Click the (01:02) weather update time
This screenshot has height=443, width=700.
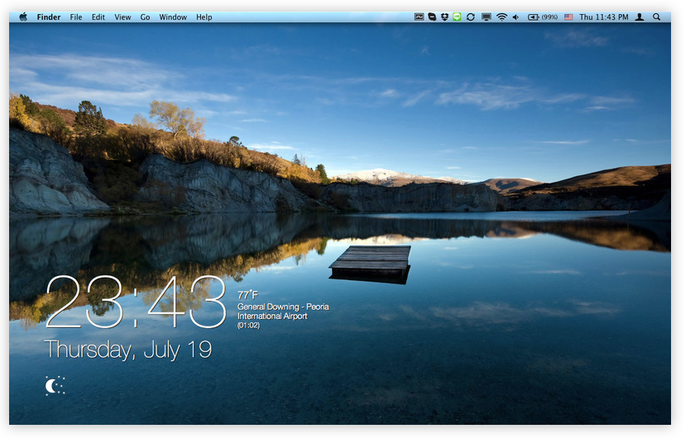[x=248, y=325]
